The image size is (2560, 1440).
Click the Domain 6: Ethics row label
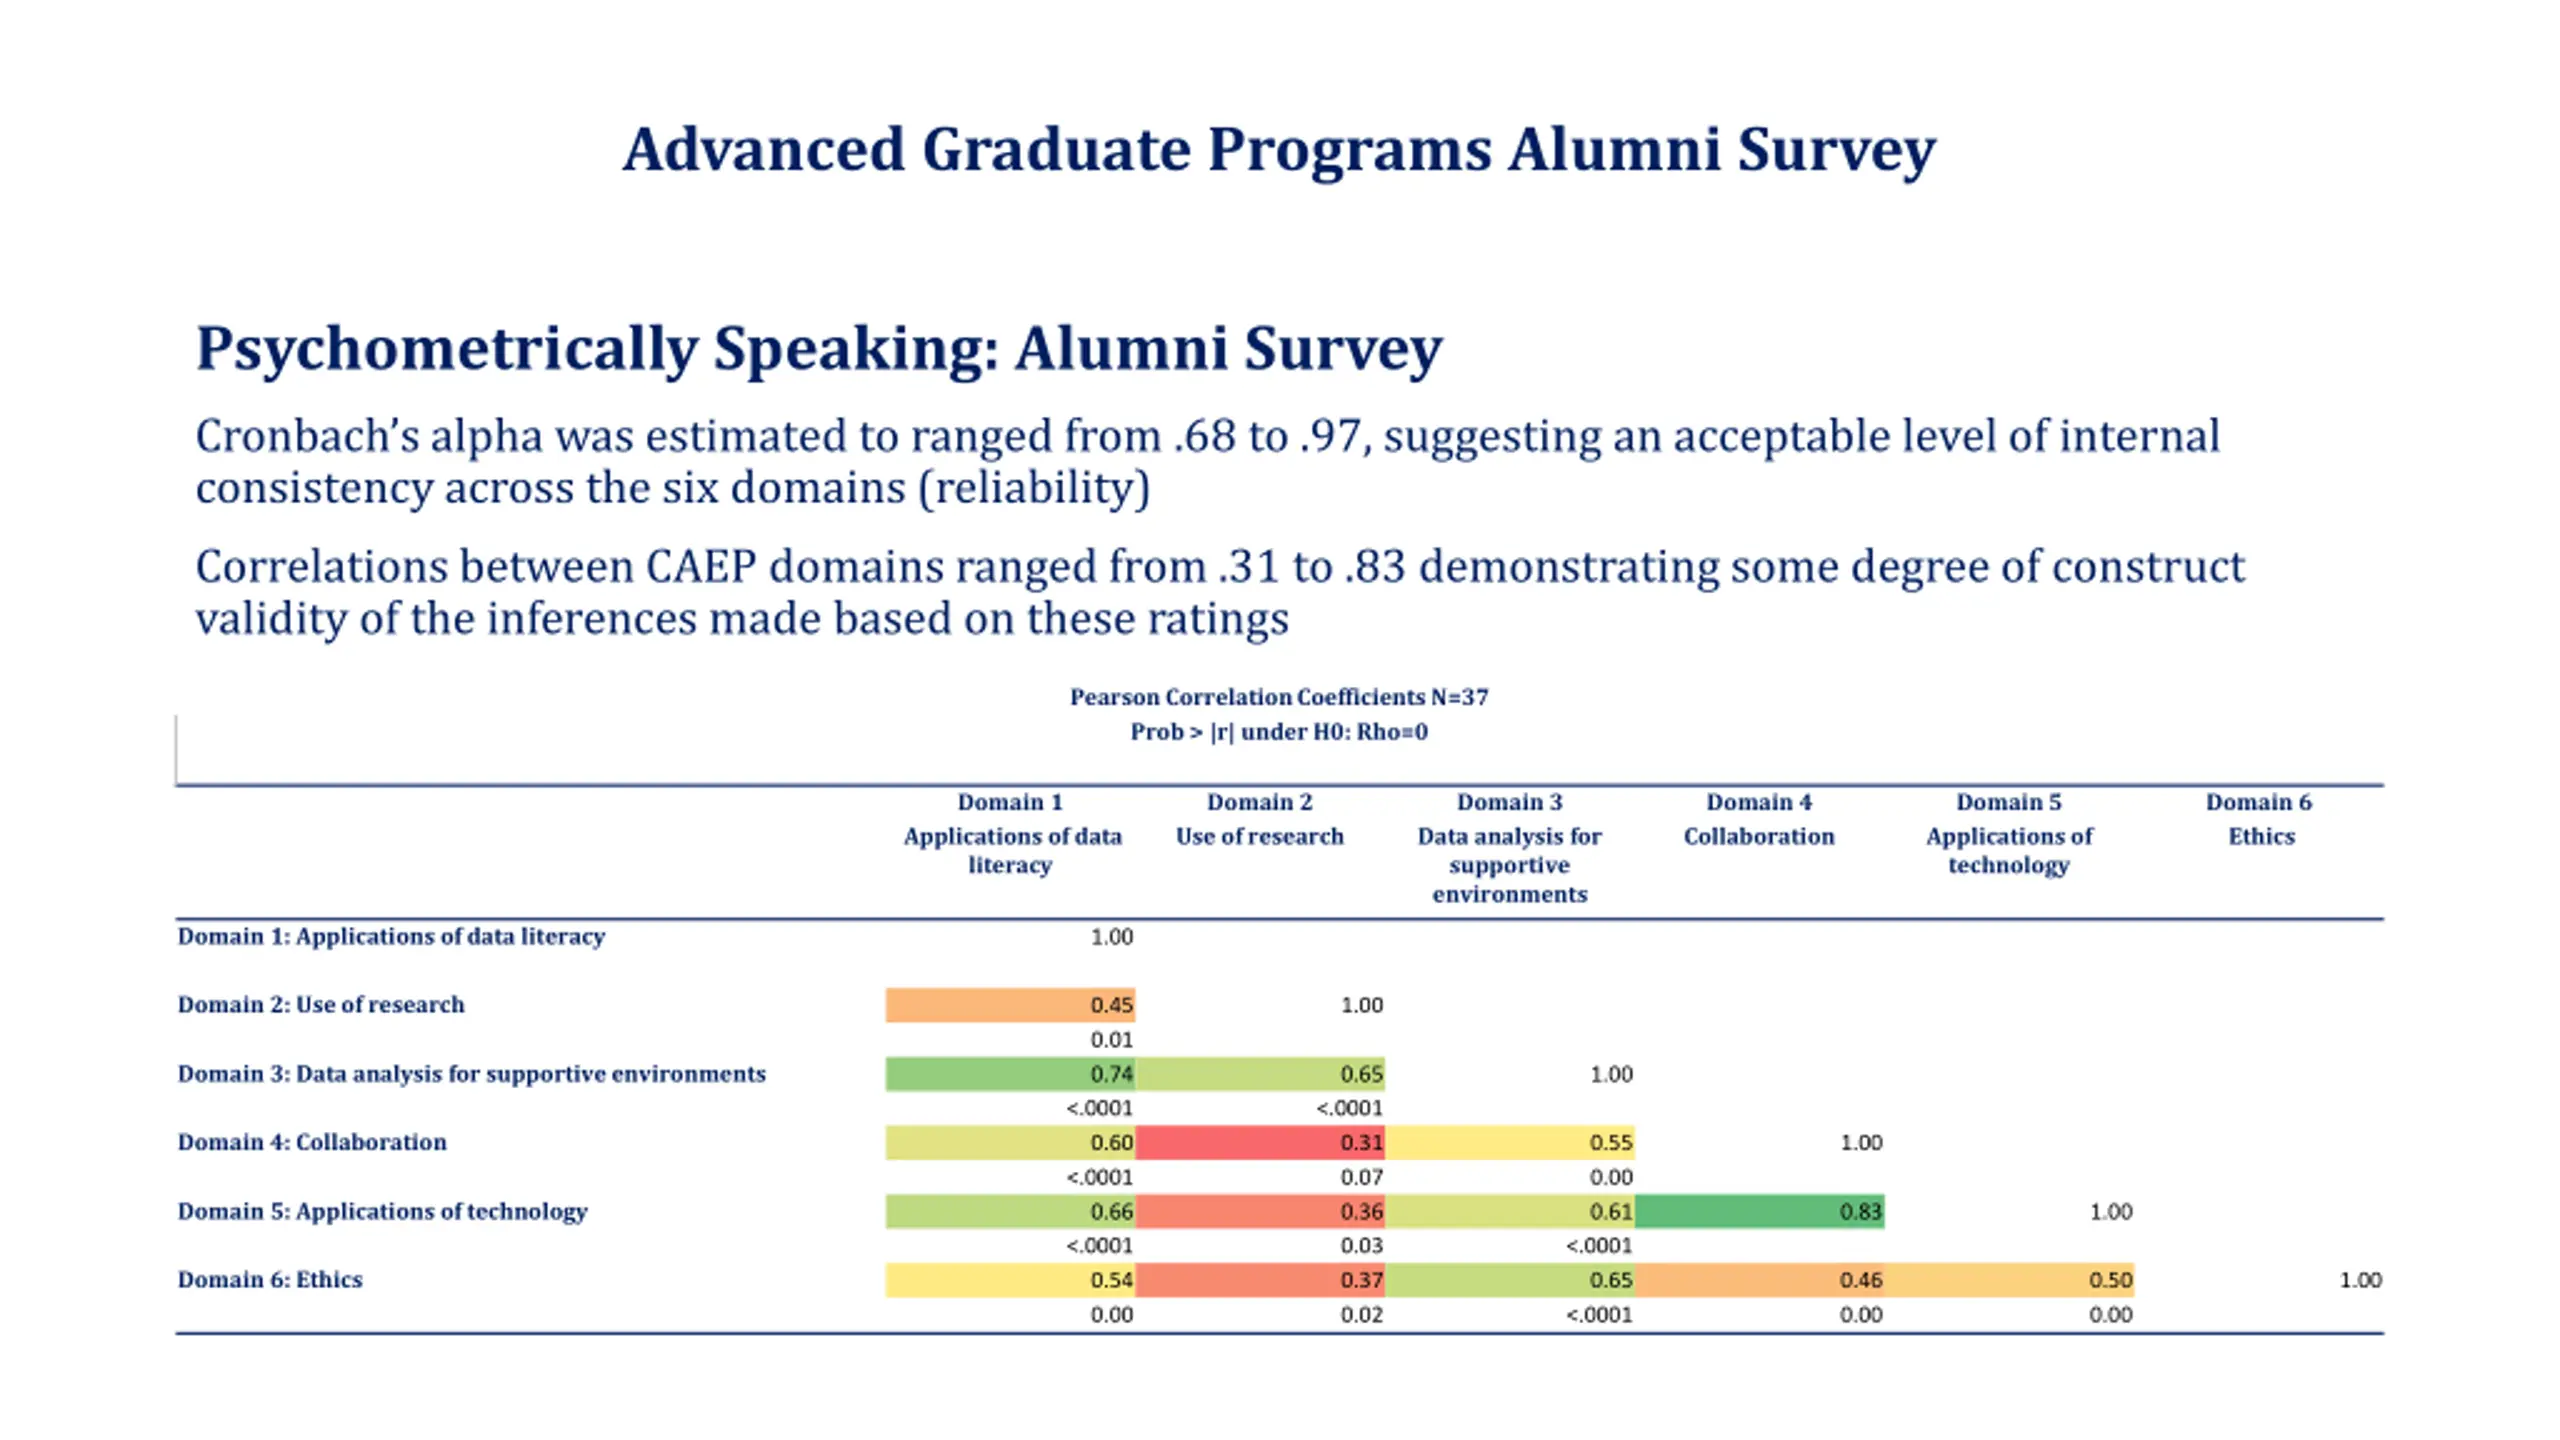click(x=270, y=1280)
